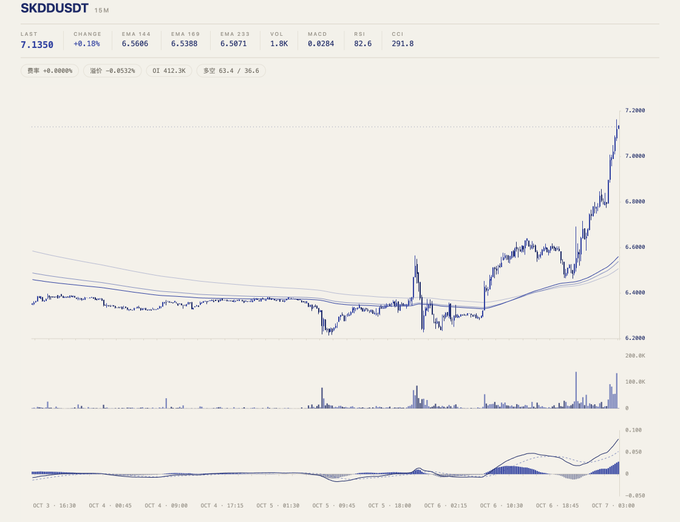Click the OCT 7 · 03:00 time label
680x522 pixels.
[613, 506]
